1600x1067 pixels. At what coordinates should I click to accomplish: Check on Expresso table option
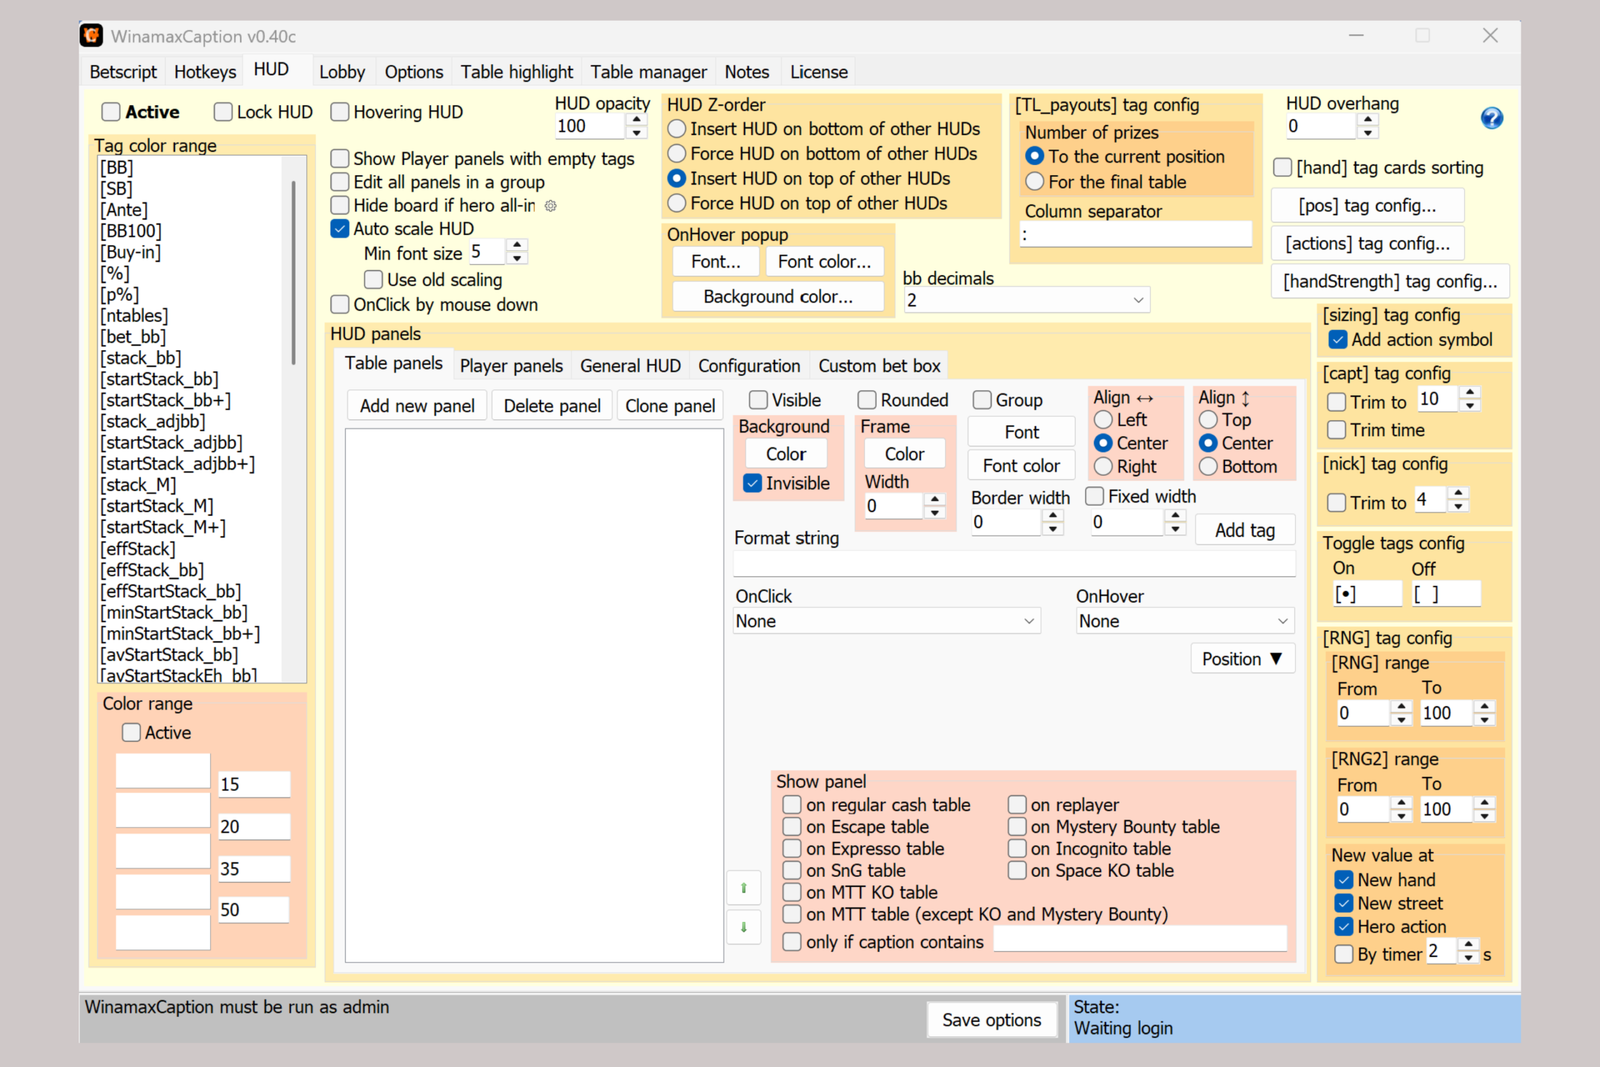[x=792, y=849]
